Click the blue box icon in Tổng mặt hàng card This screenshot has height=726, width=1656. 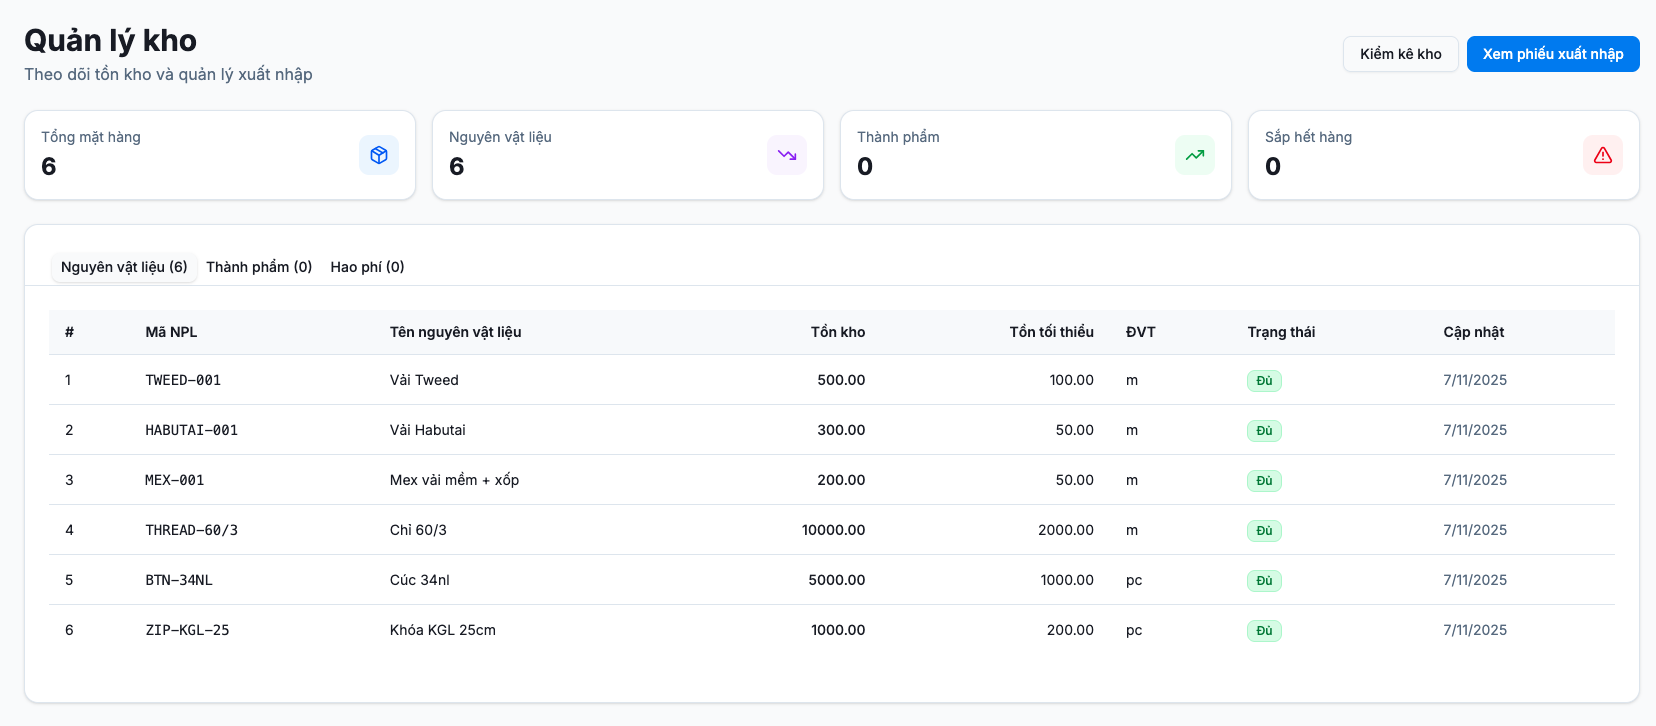point(378,155)
